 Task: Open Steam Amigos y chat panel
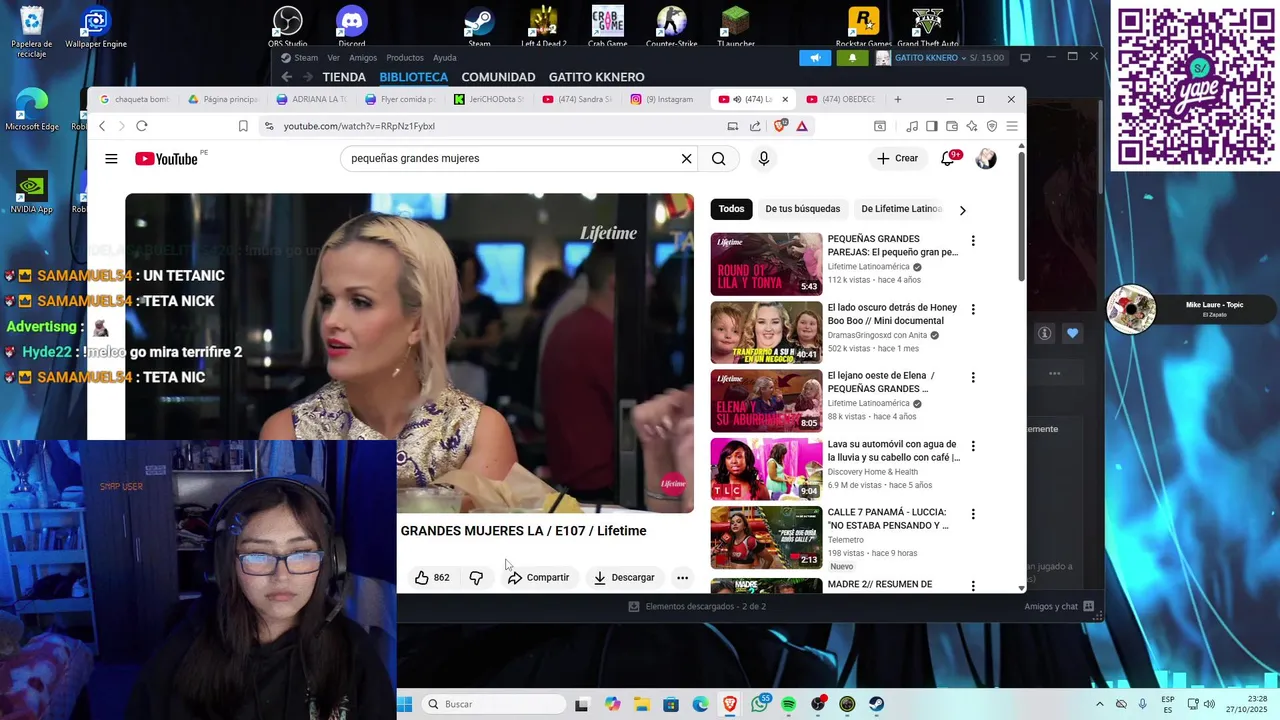(x=1059, y=606)
